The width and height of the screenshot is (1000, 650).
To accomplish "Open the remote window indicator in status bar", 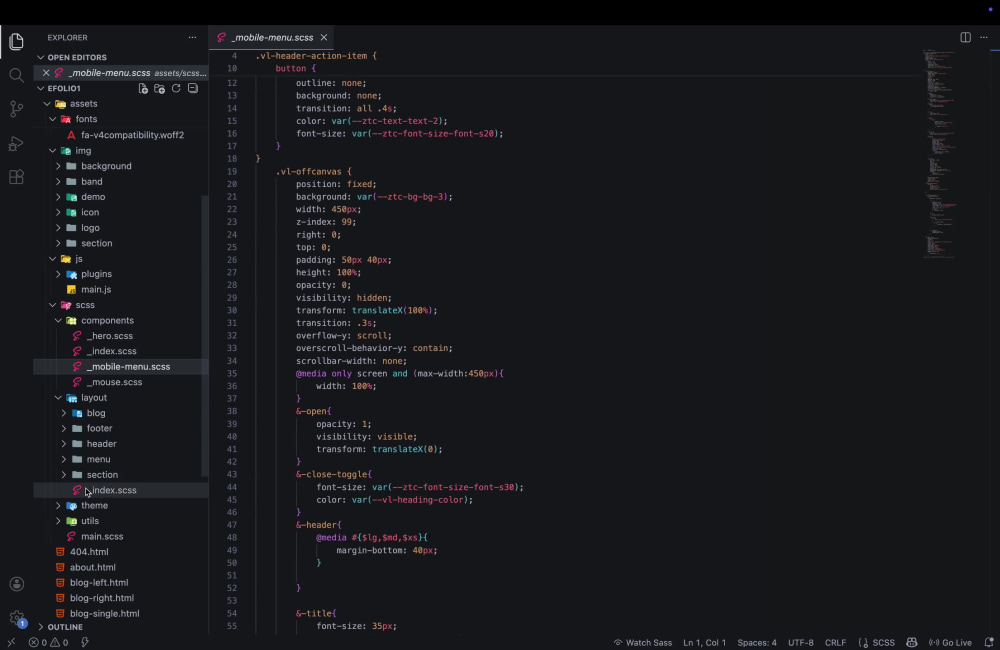I will click(11, 642).
